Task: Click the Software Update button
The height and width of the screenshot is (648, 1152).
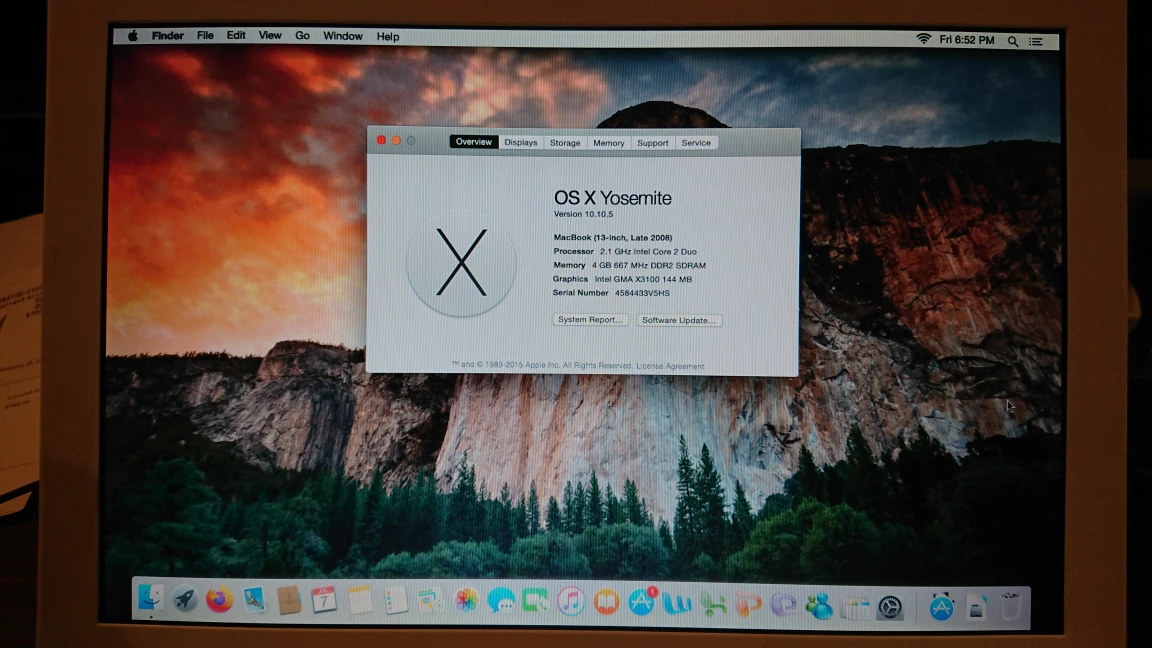Action: [679, 320]
